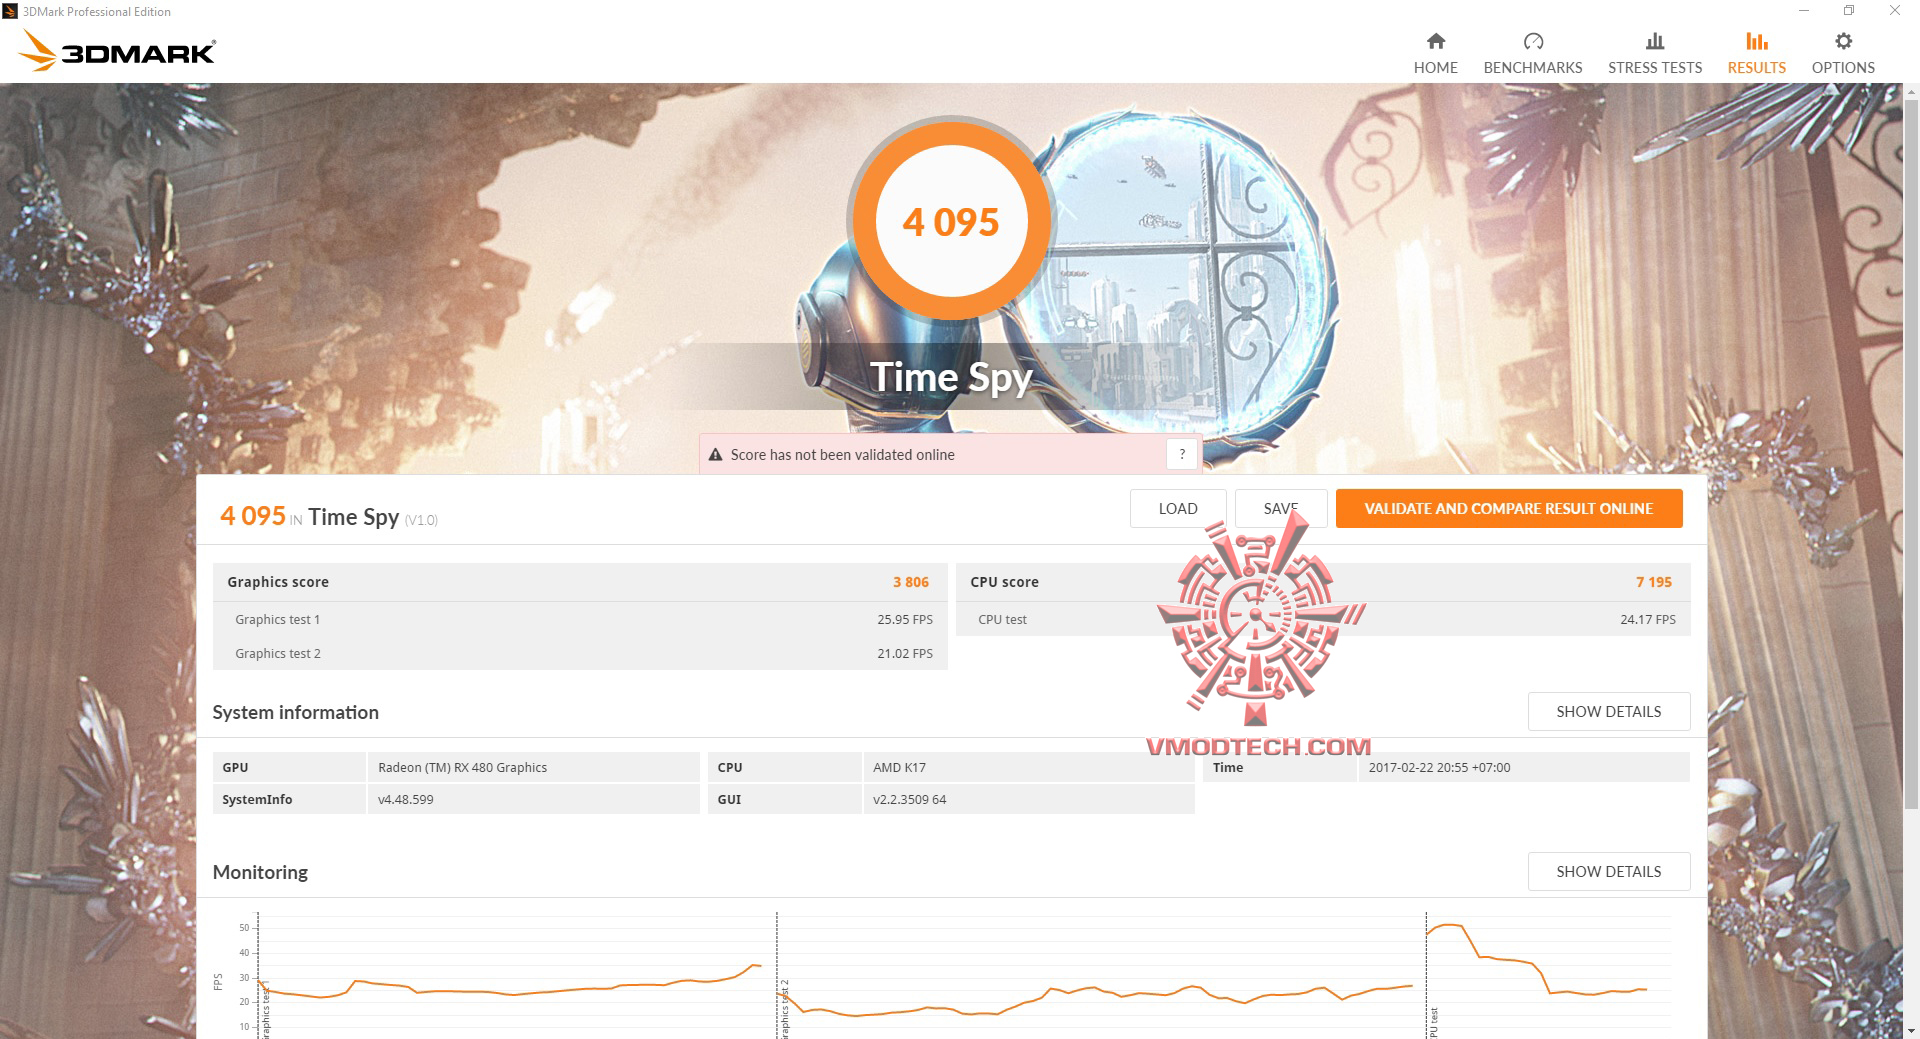Click the 3DMark logo
The height and width of the screenshot is (1039, 1920).
[x=118, y=51]
